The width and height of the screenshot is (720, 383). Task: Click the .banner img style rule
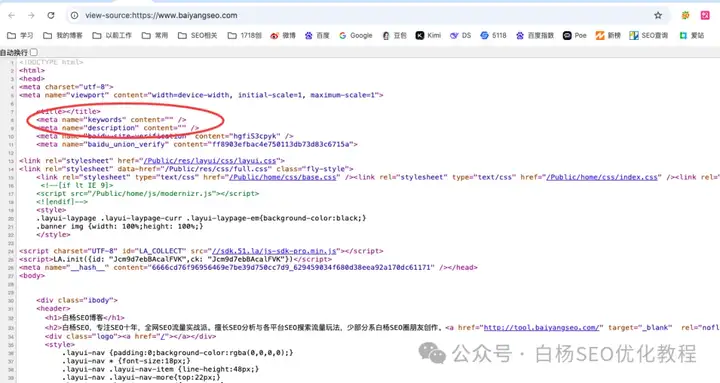[x=119, y=226]
